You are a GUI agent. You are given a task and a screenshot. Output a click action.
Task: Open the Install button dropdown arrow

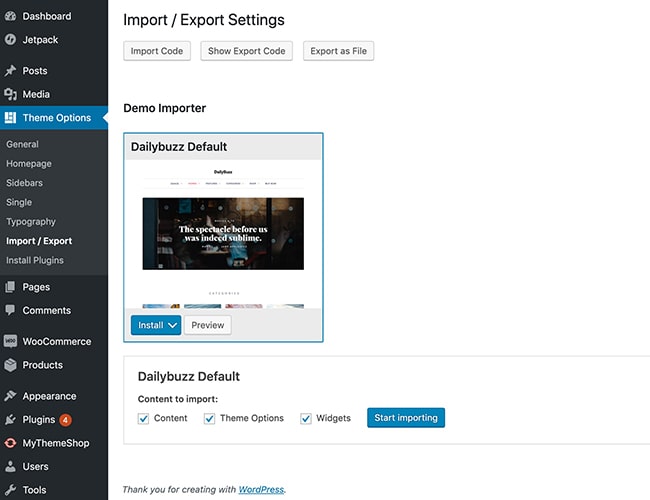pos(172,325)
